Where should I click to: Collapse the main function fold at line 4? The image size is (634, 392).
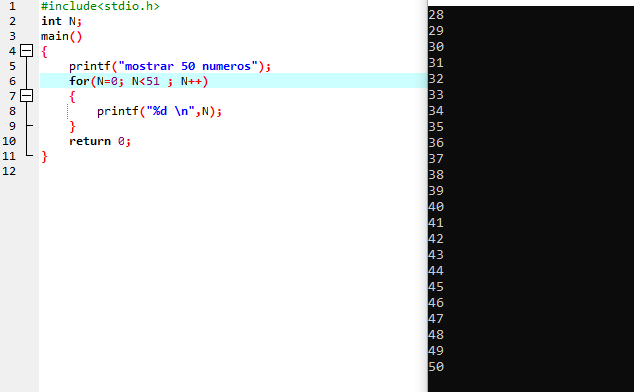coord(26,51)
